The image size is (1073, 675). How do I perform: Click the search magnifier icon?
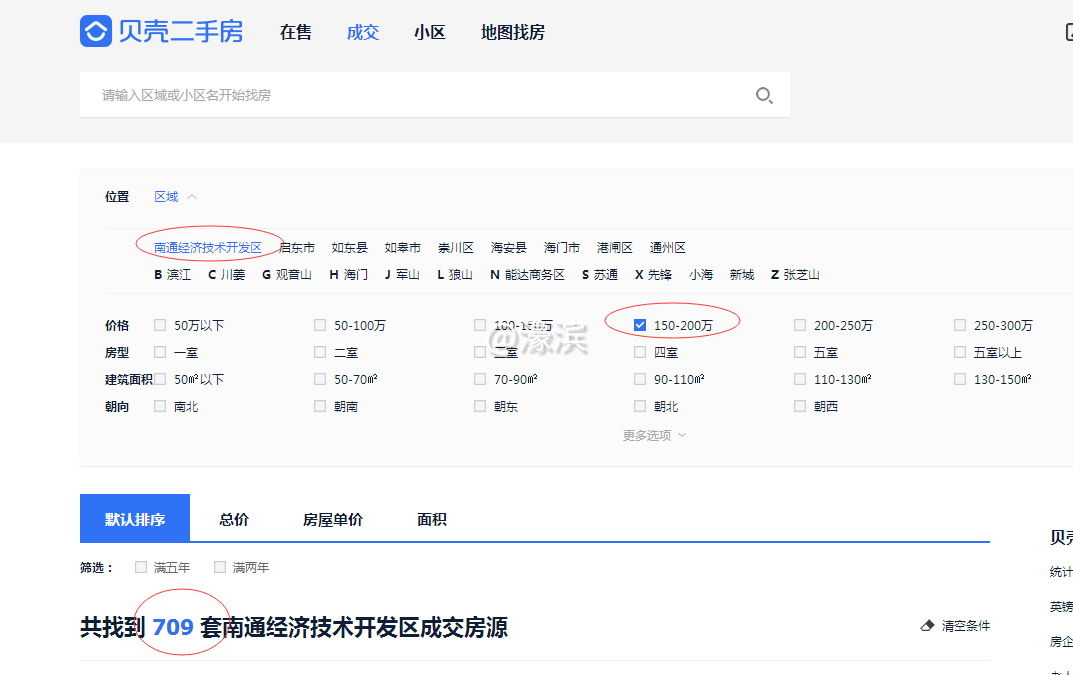[764, 95]
